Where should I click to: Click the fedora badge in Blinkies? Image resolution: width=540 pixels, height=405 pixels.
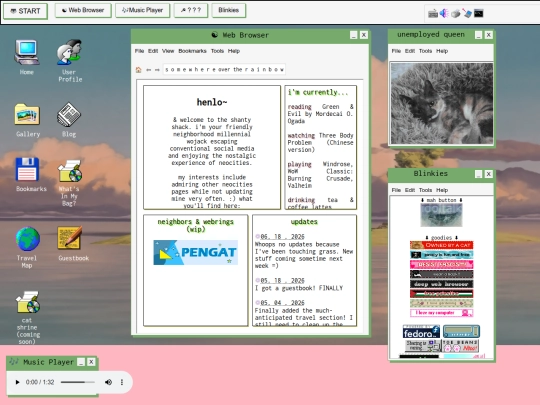pyautogui.click(x=422, y=332)
